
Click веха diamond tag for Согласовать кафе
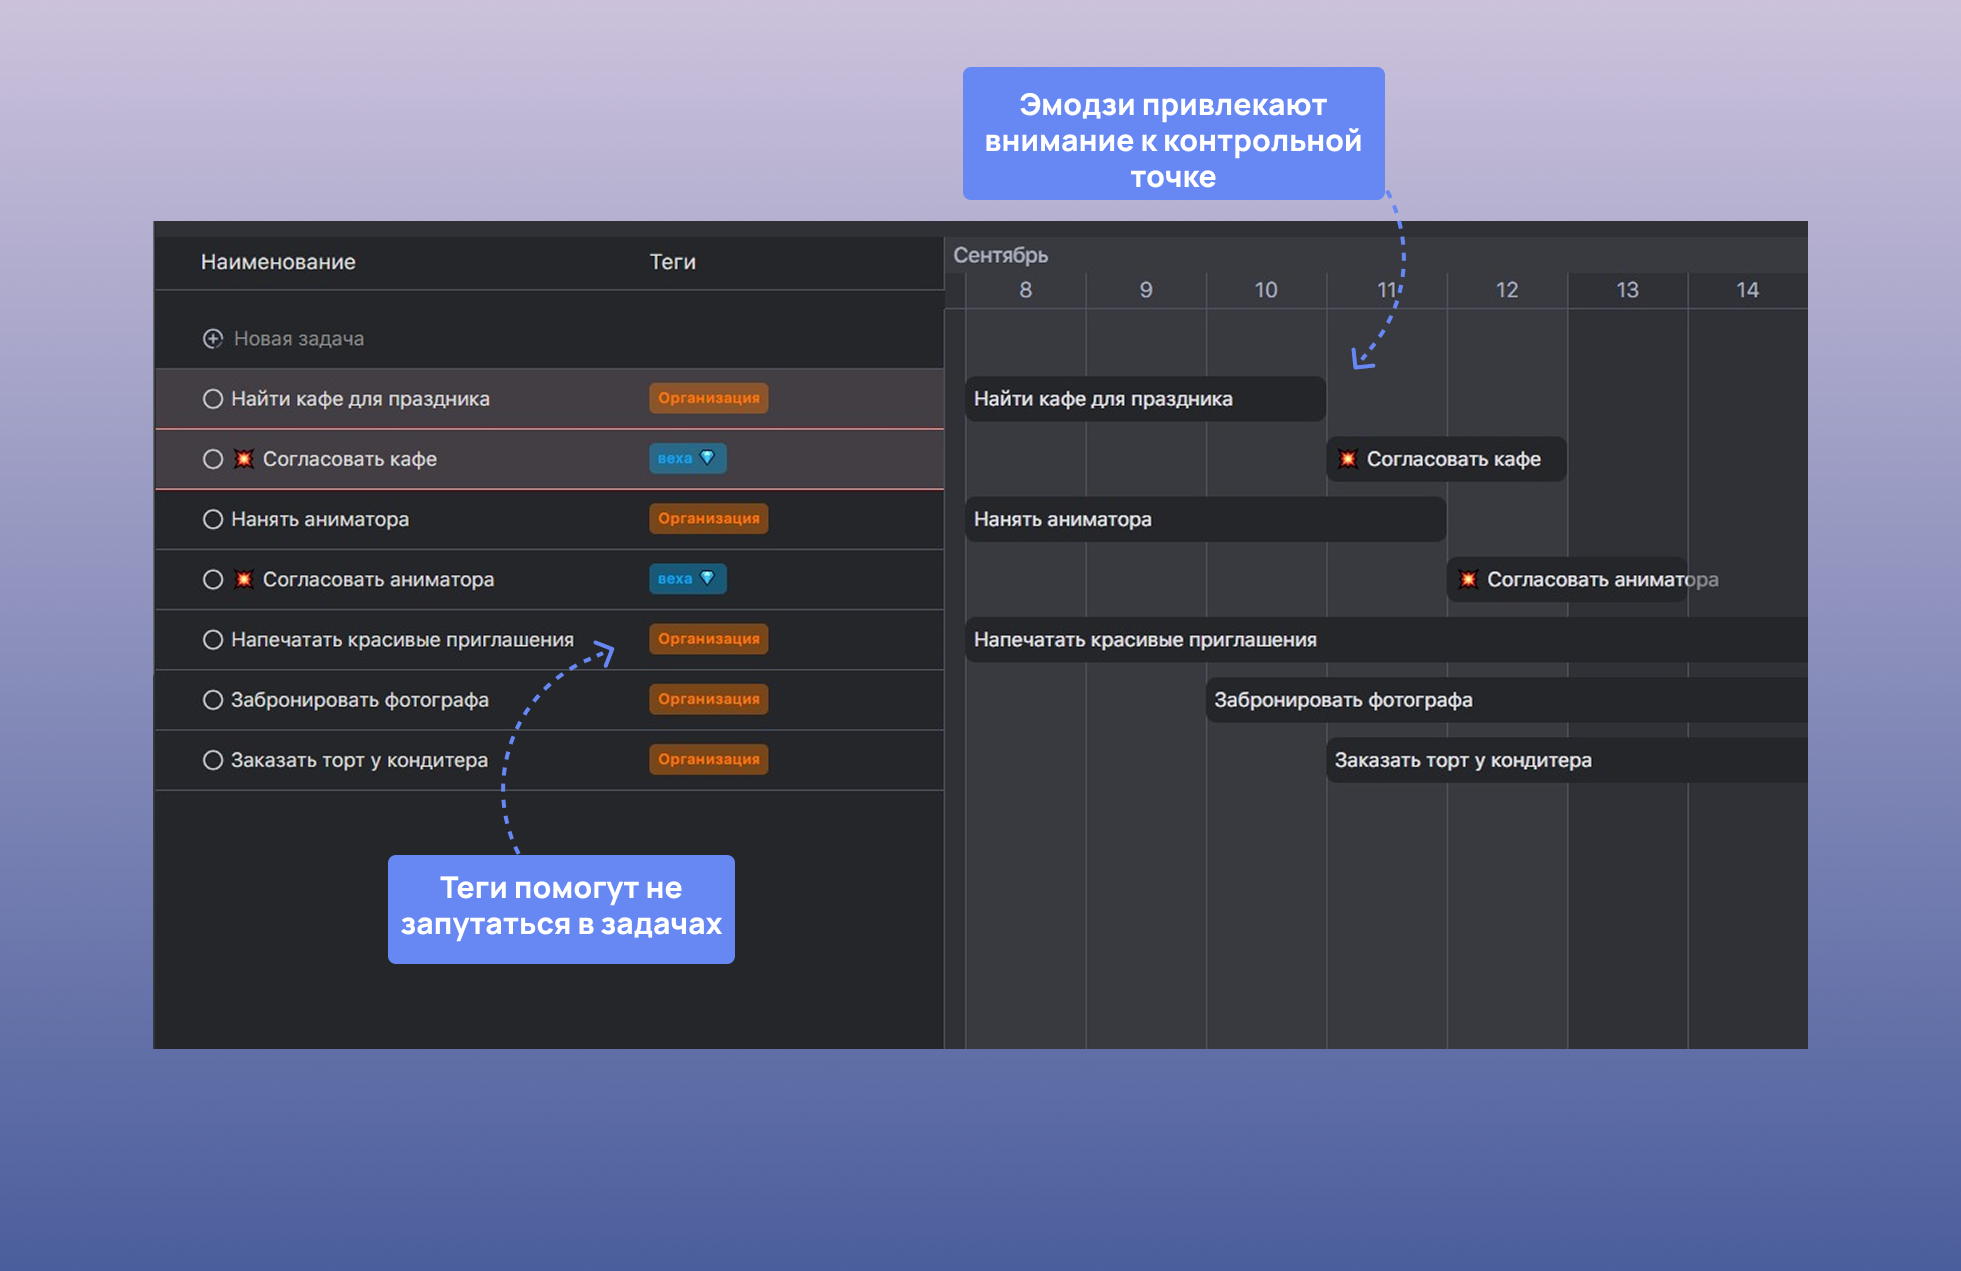687,458
